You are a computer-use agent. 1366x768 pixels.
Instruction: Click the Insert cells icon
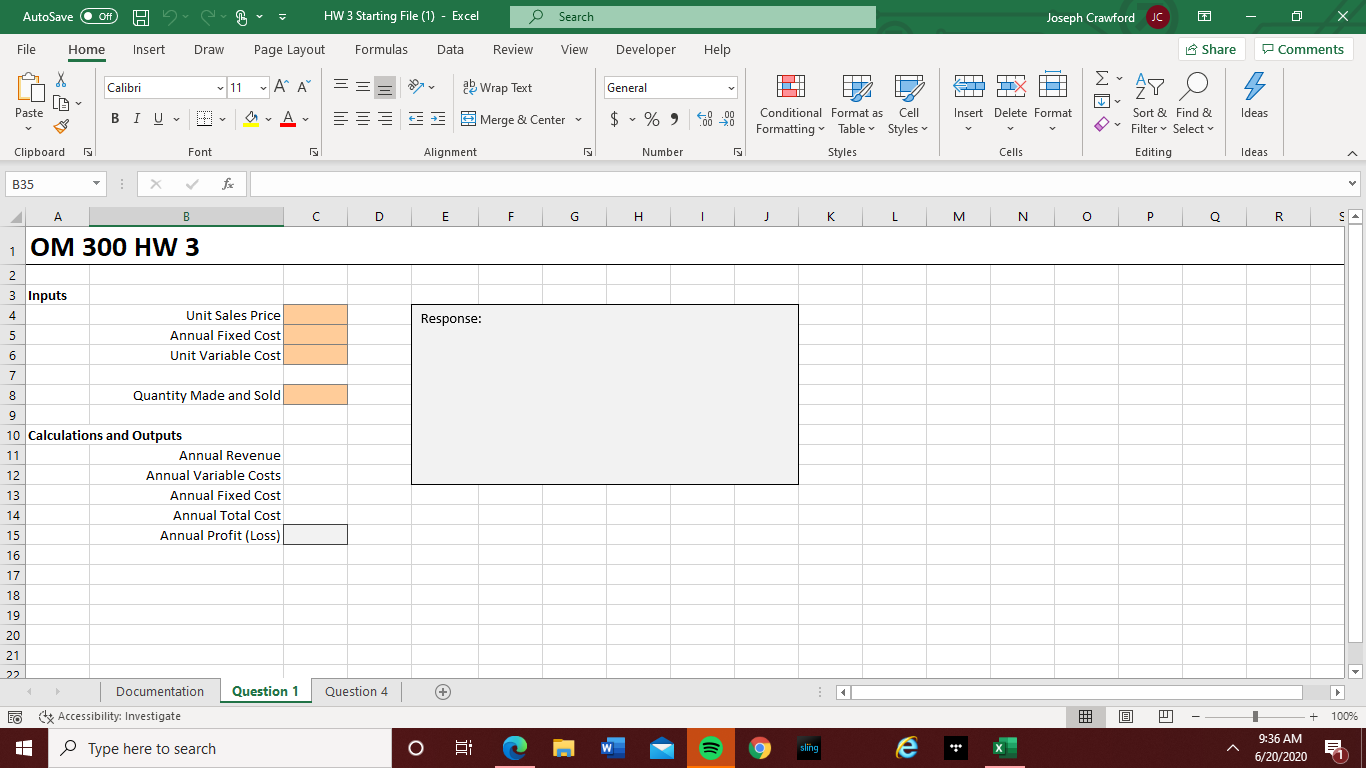(x=968, y=87)
